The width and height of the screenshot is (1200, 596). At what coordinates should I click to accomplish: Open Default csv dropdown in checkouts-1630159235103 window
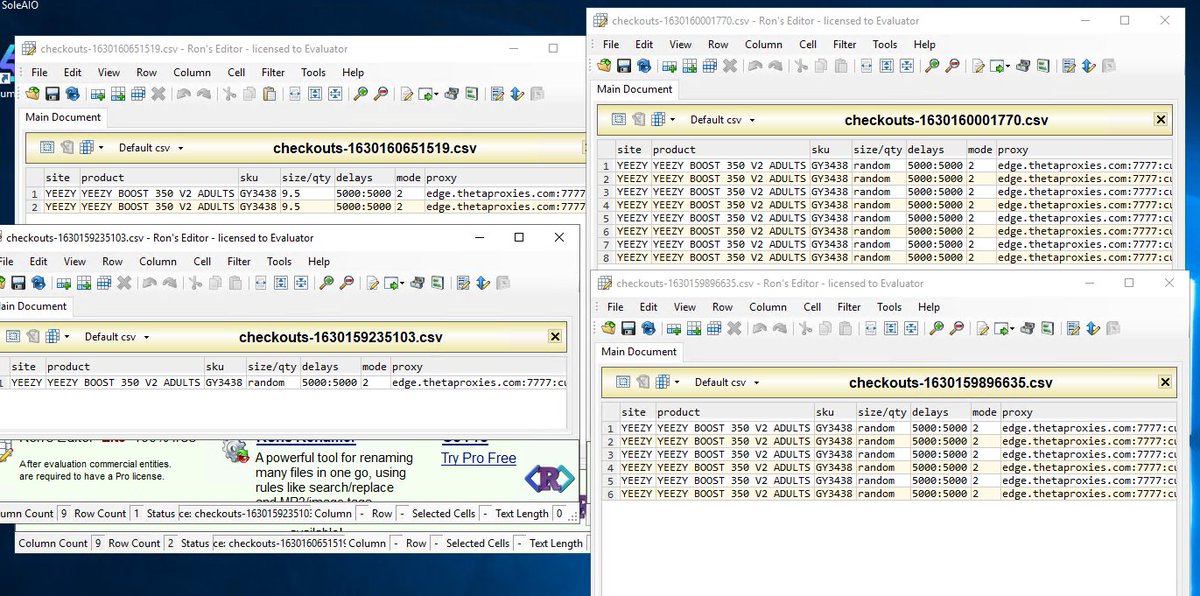coord(116,337)
